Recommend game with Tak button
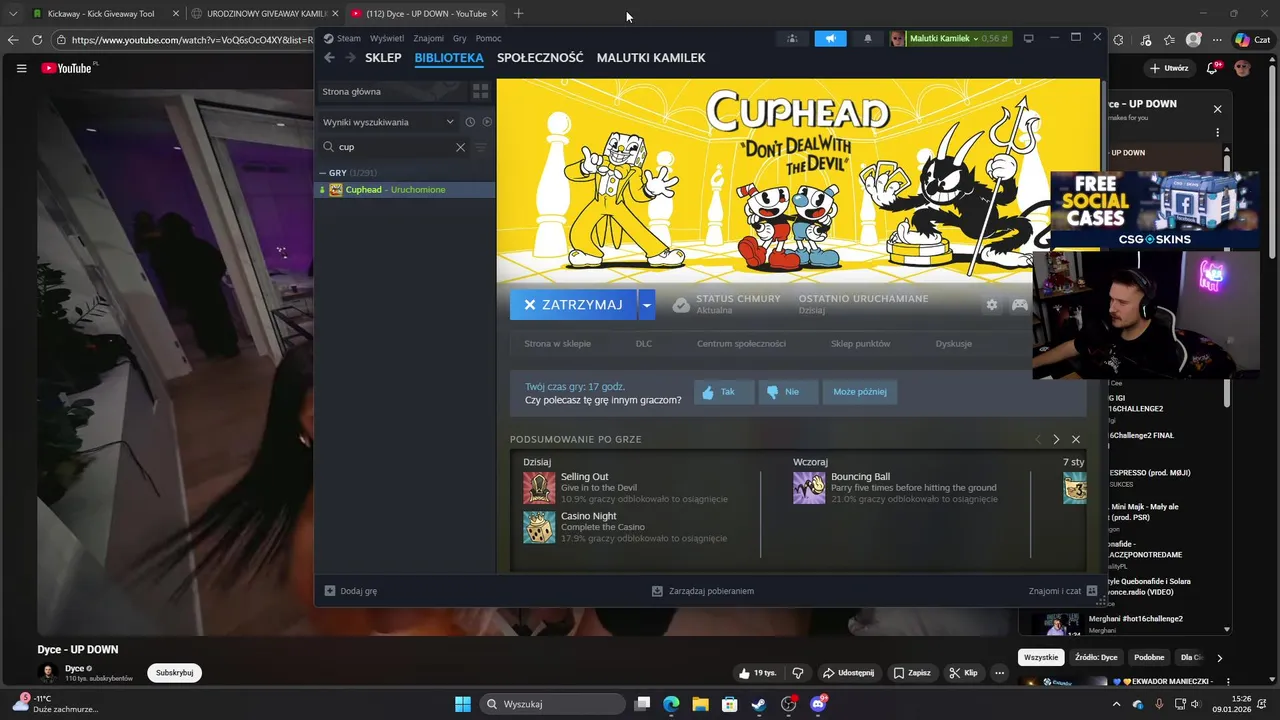The image size is (1280, 720). (x=724, y=392)
